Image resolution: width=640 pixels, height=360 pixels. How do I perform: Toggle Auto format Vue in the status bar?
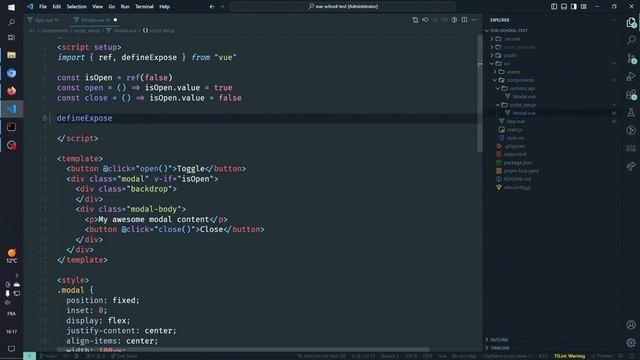point(321,356)
